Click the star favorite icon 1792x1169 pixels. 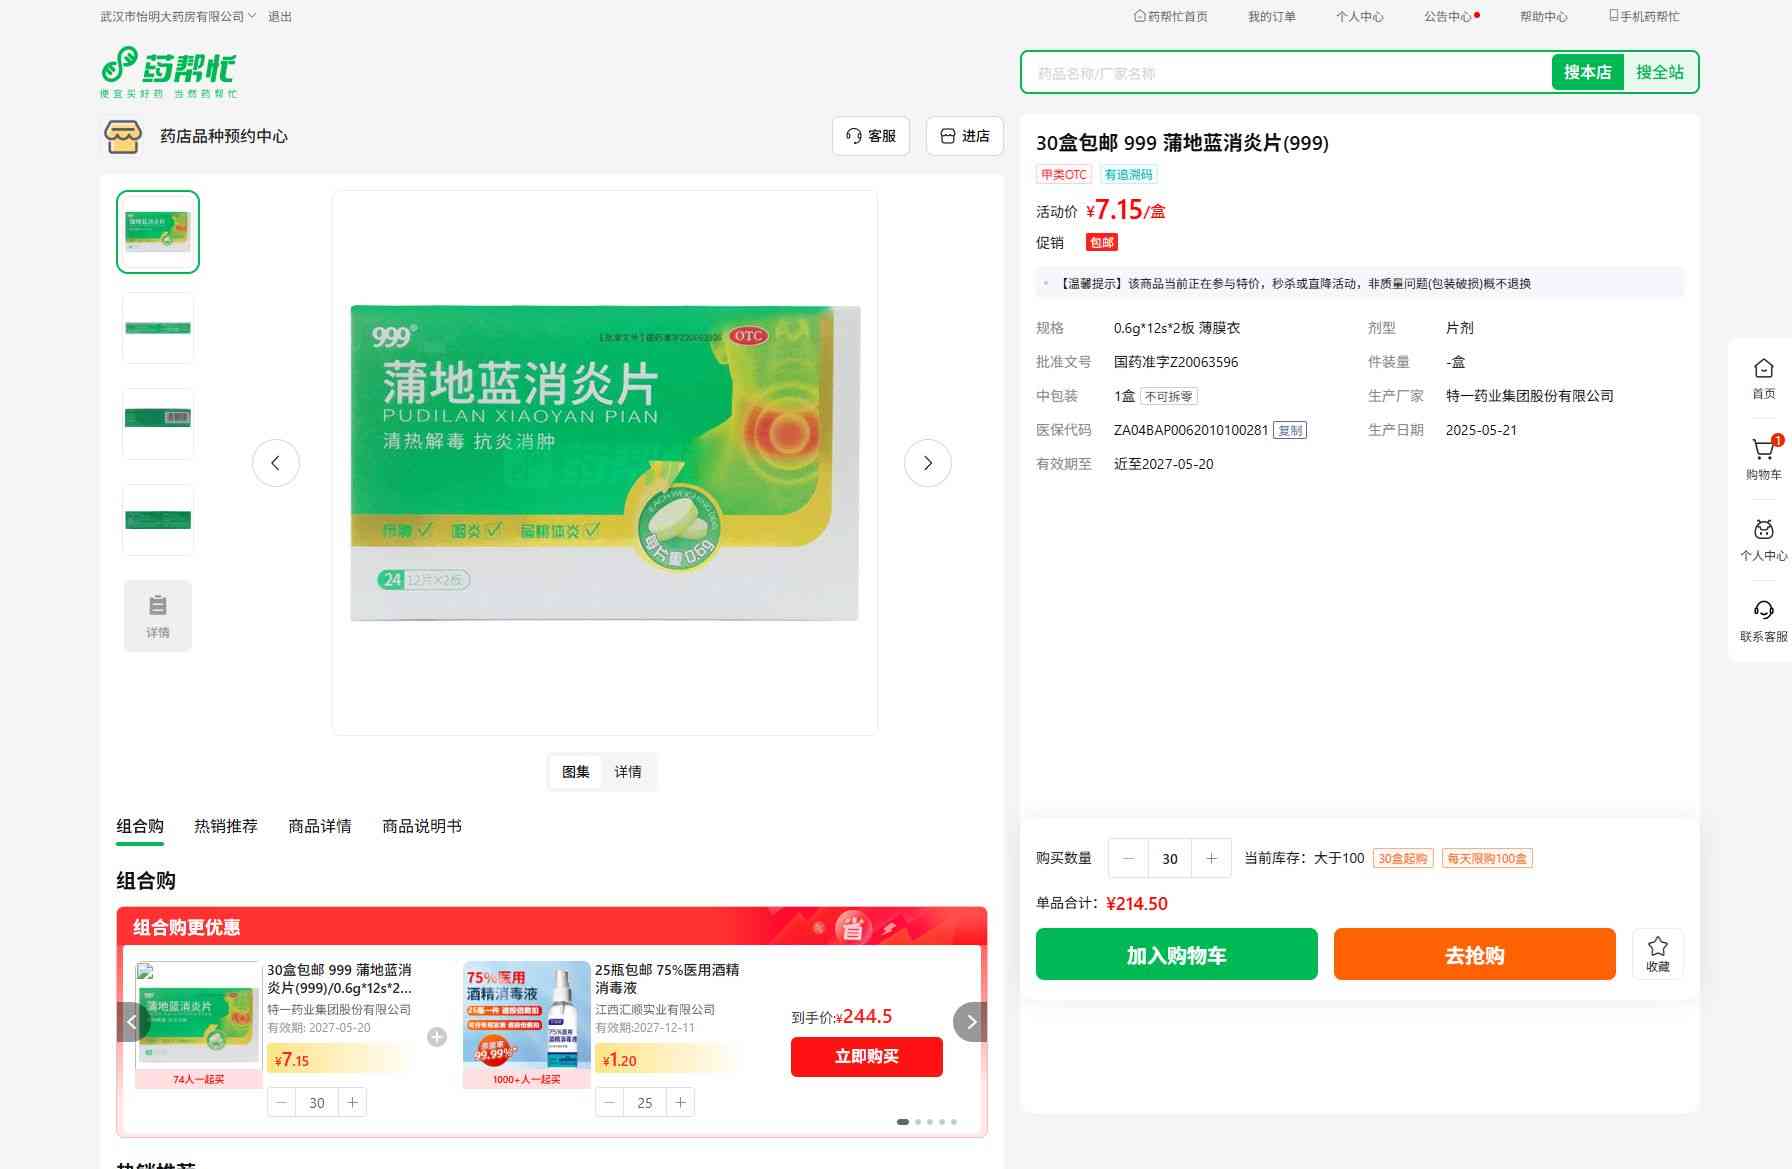pyautogui.click(x=1657, y=947)
